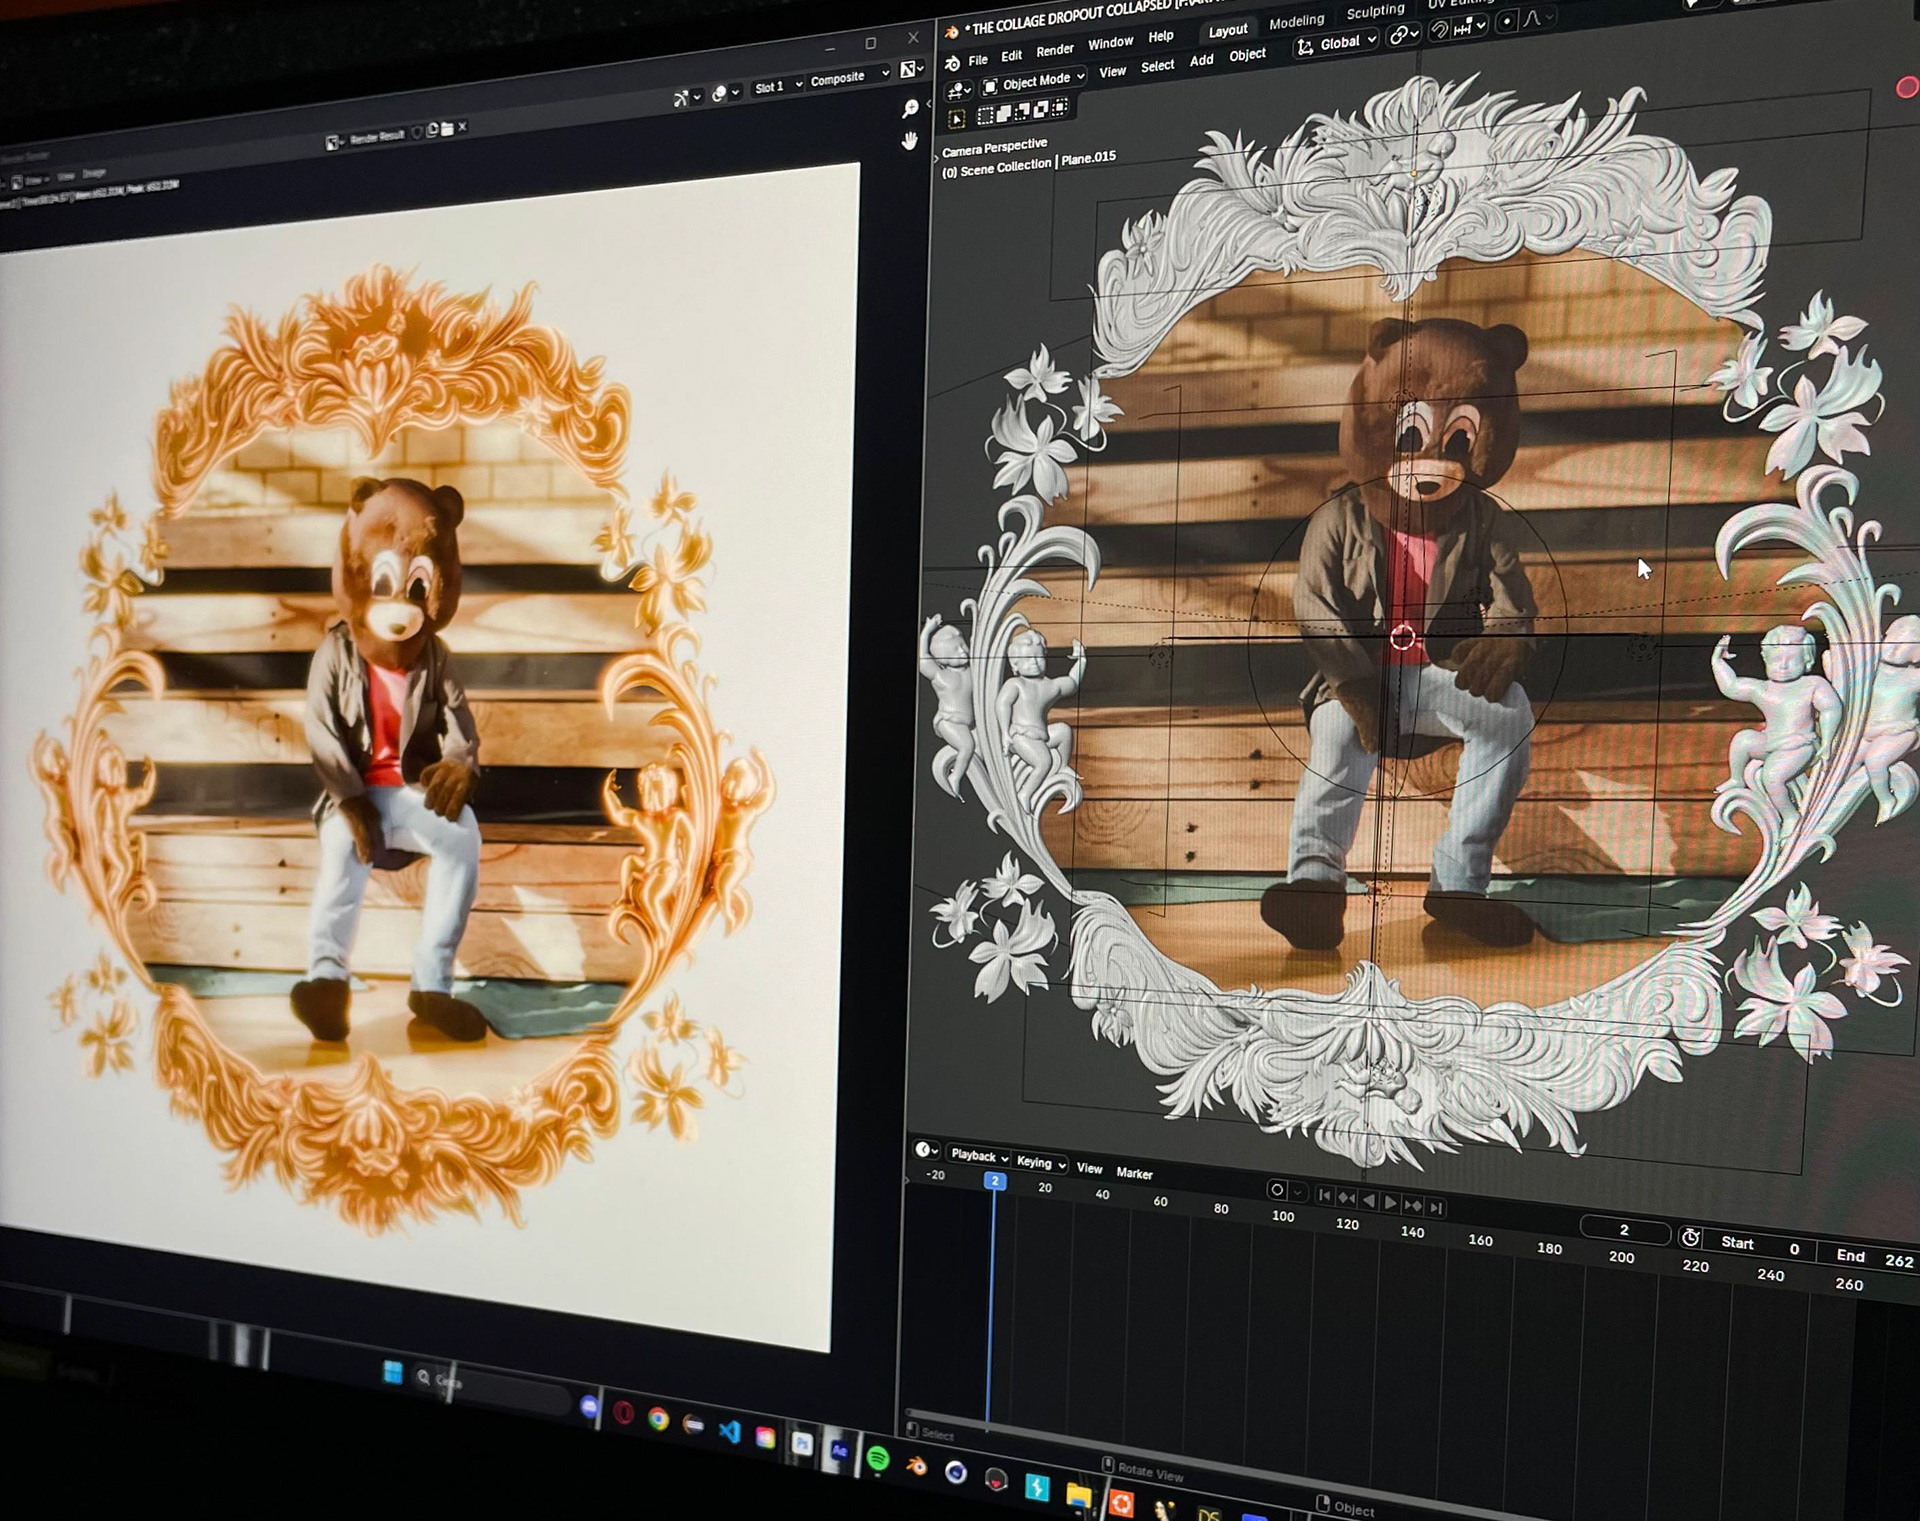Open Spotify from the taskbar

point(878,1459)
